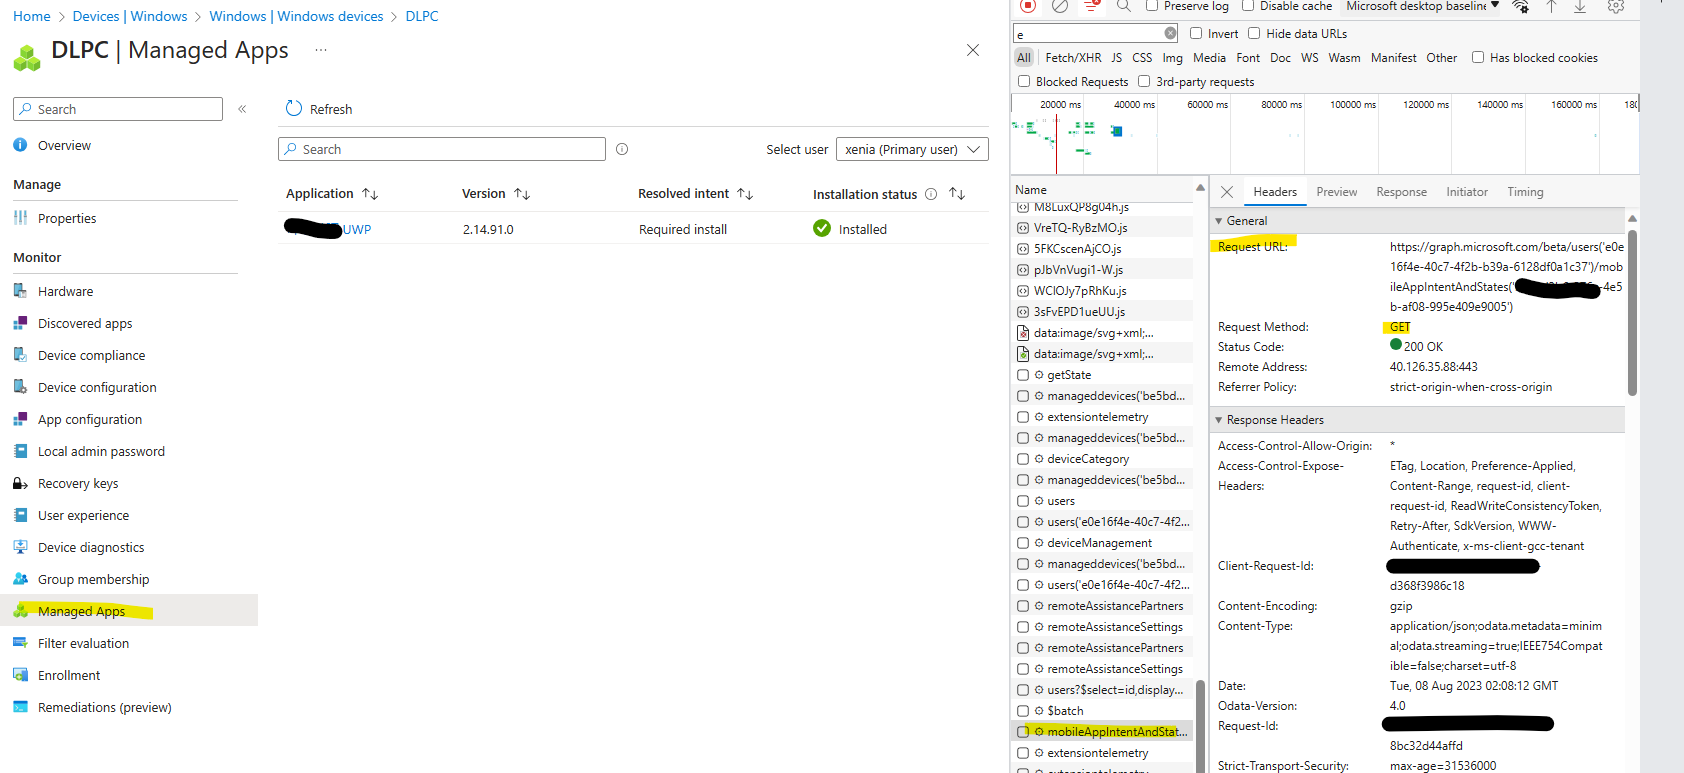Open App configuration menu item
The height and width of the screenshot is (773, 1684).
coord(90,419)
